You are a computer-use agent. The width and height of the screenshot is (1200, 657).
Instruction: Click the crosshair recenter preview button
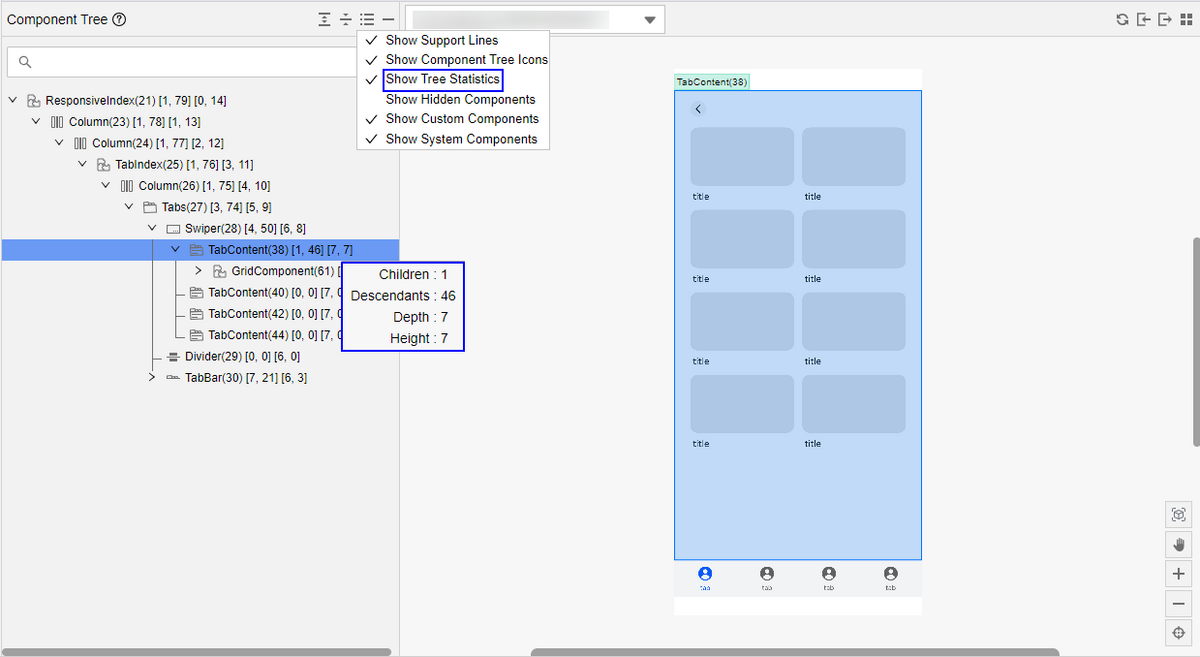(x=1178, y=633)
